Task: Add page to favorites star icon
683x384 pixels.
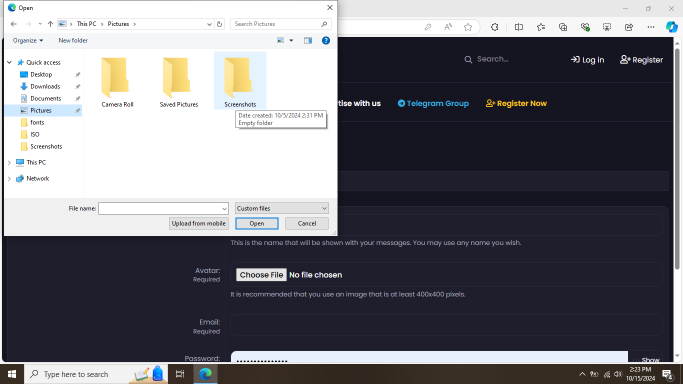Action: 468,27
